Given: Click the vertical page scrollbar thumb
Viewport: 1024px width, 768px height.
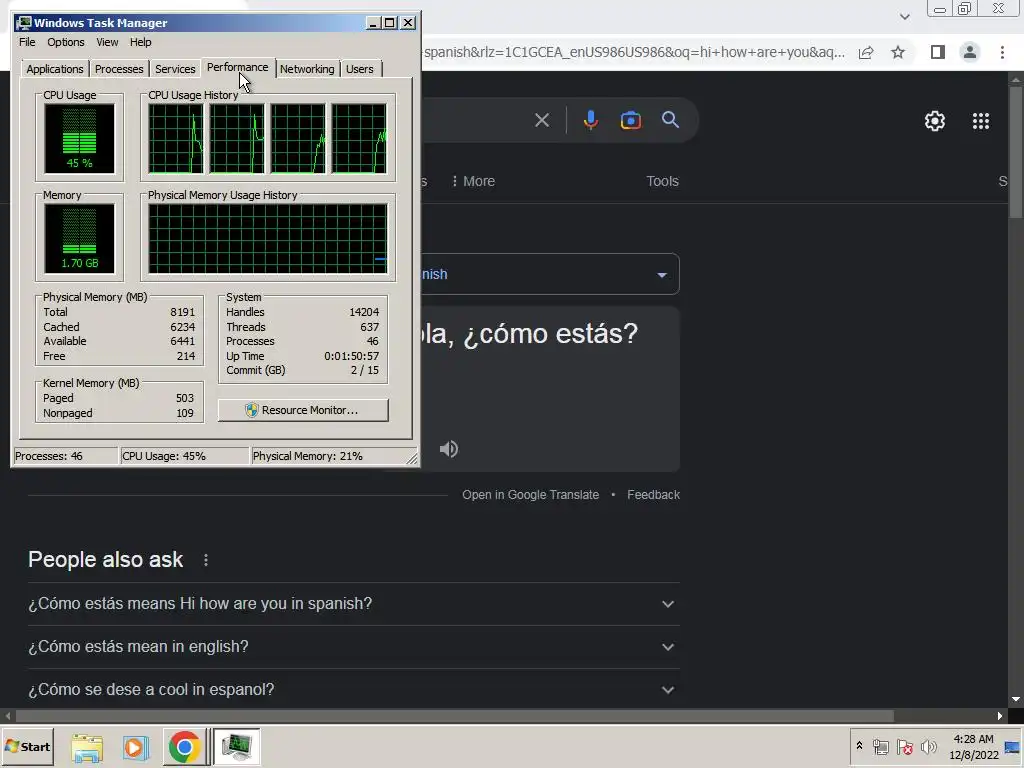Looking at the screenshot, I should coord(1016,152).
